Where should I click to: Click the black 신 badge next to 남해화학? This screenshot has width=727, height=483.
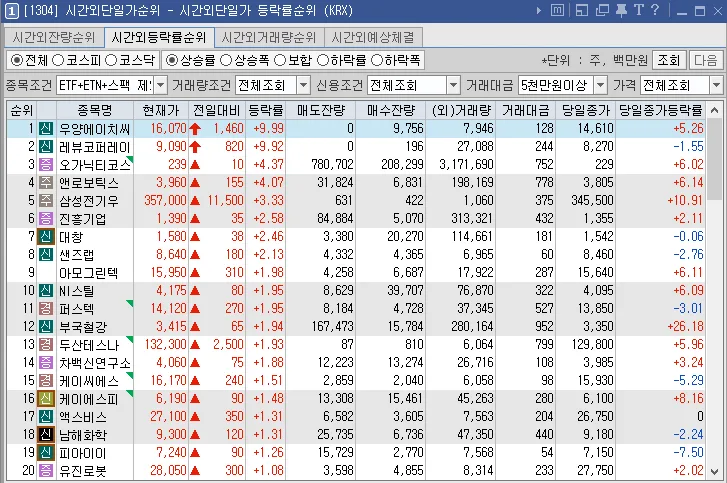pos(45,435)
